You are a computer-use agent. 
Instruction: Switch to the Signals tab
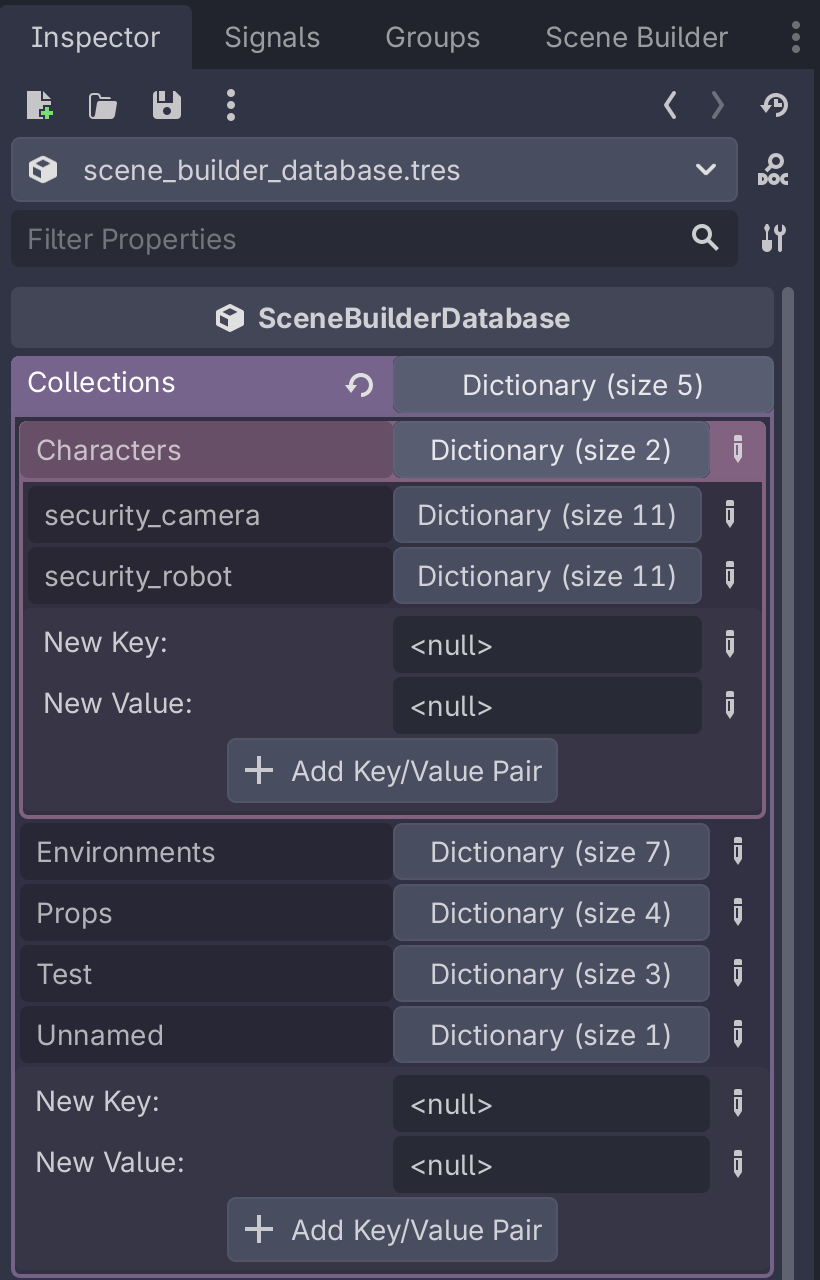click(x=271, y=37)
